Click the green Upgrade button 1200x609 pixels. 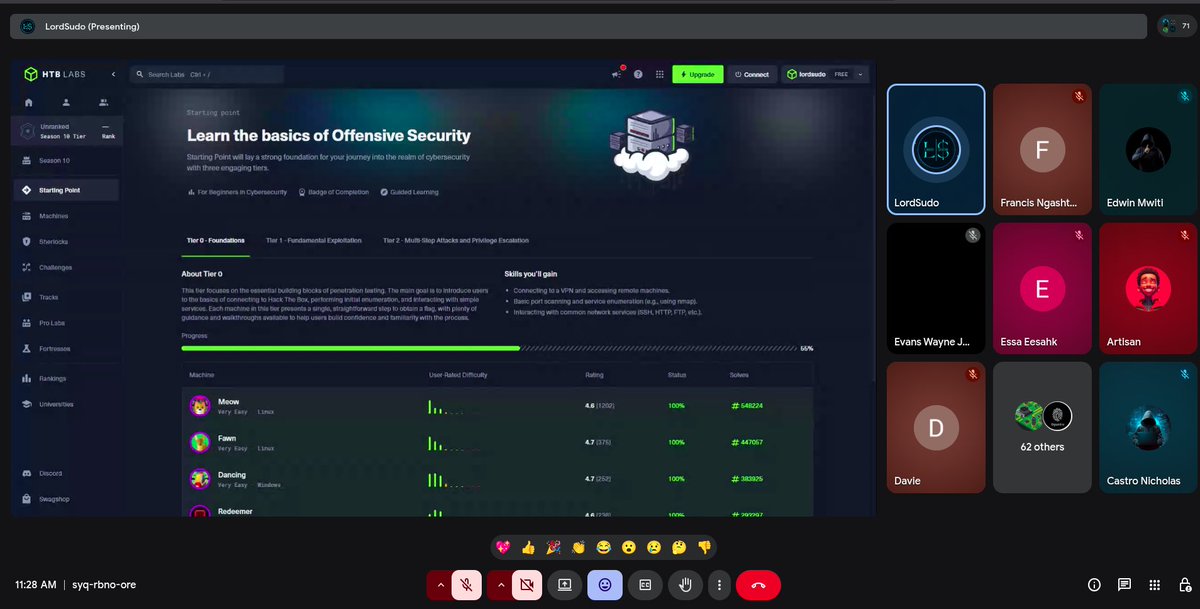[697, 74]
